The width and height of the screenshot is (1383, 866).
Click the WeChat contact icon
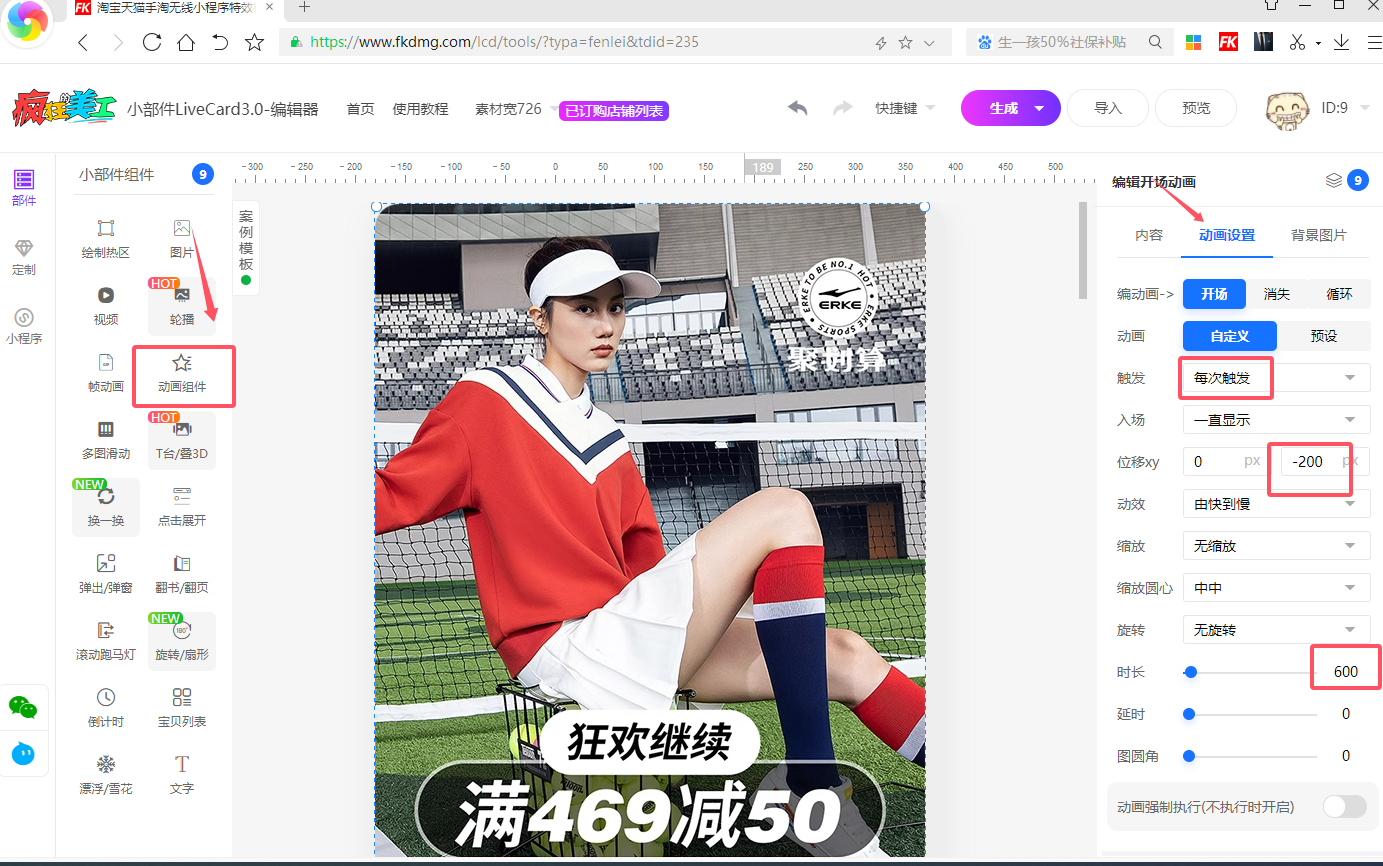23,707
